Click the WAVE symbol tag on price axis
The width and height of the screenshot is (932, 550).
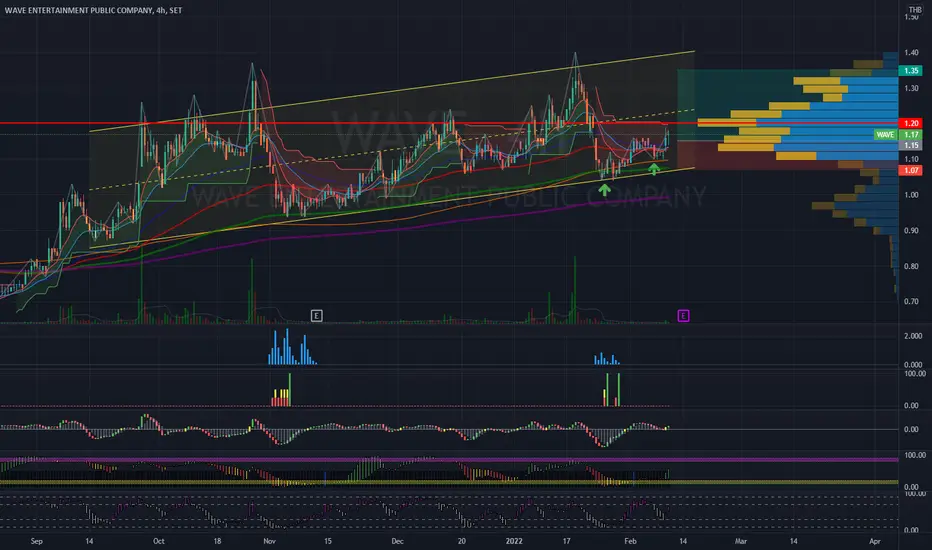(x=886, y=135)
